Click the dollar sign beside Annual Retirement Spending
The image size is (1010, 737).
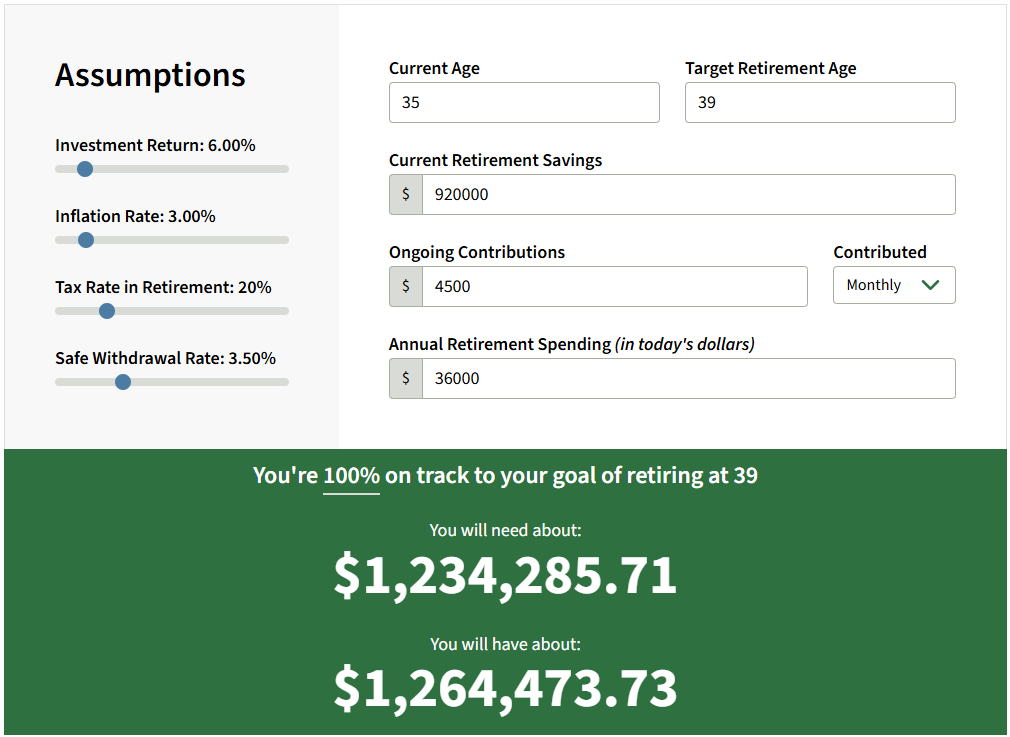406,379
